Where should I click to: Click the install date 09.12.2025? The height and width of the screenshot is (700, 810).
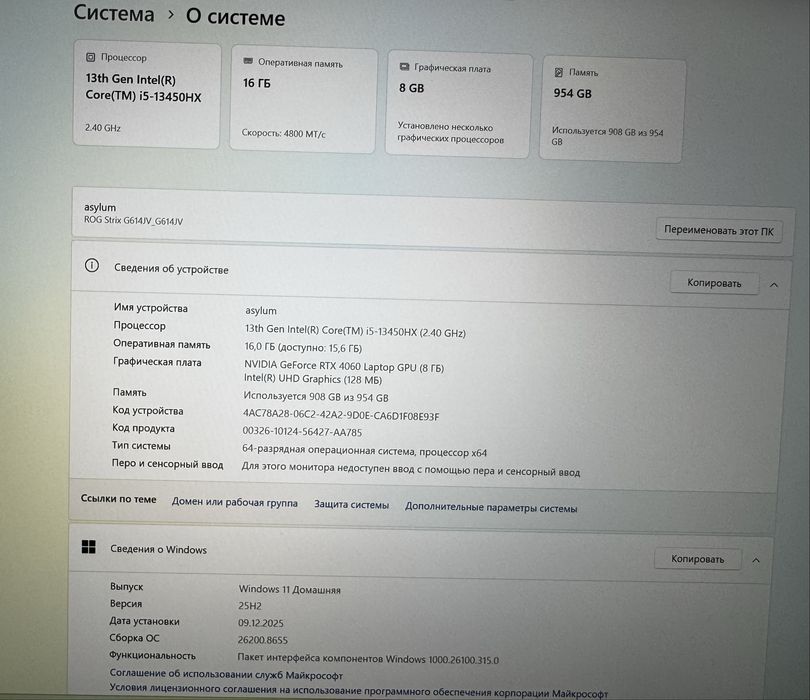pyautogui.click(x=260, y=623)
